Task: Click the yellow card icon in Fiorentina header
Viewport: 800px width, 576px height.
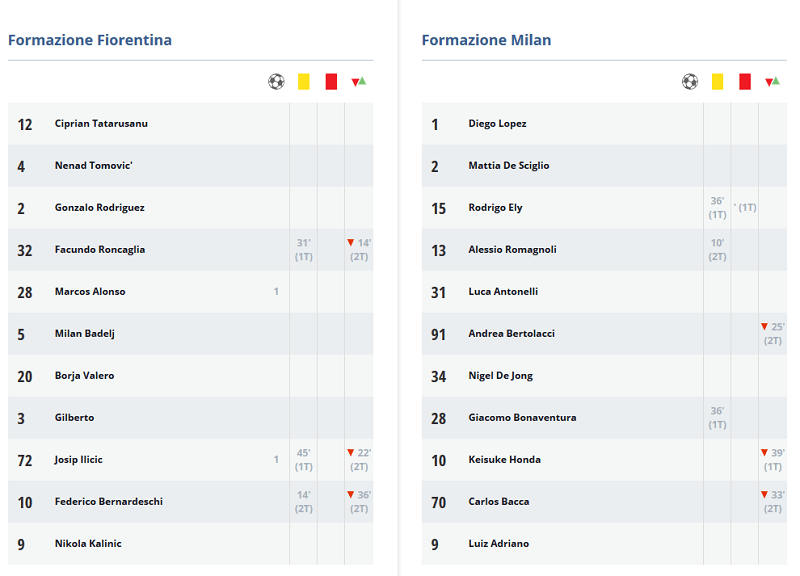Action: click(304, 82)
